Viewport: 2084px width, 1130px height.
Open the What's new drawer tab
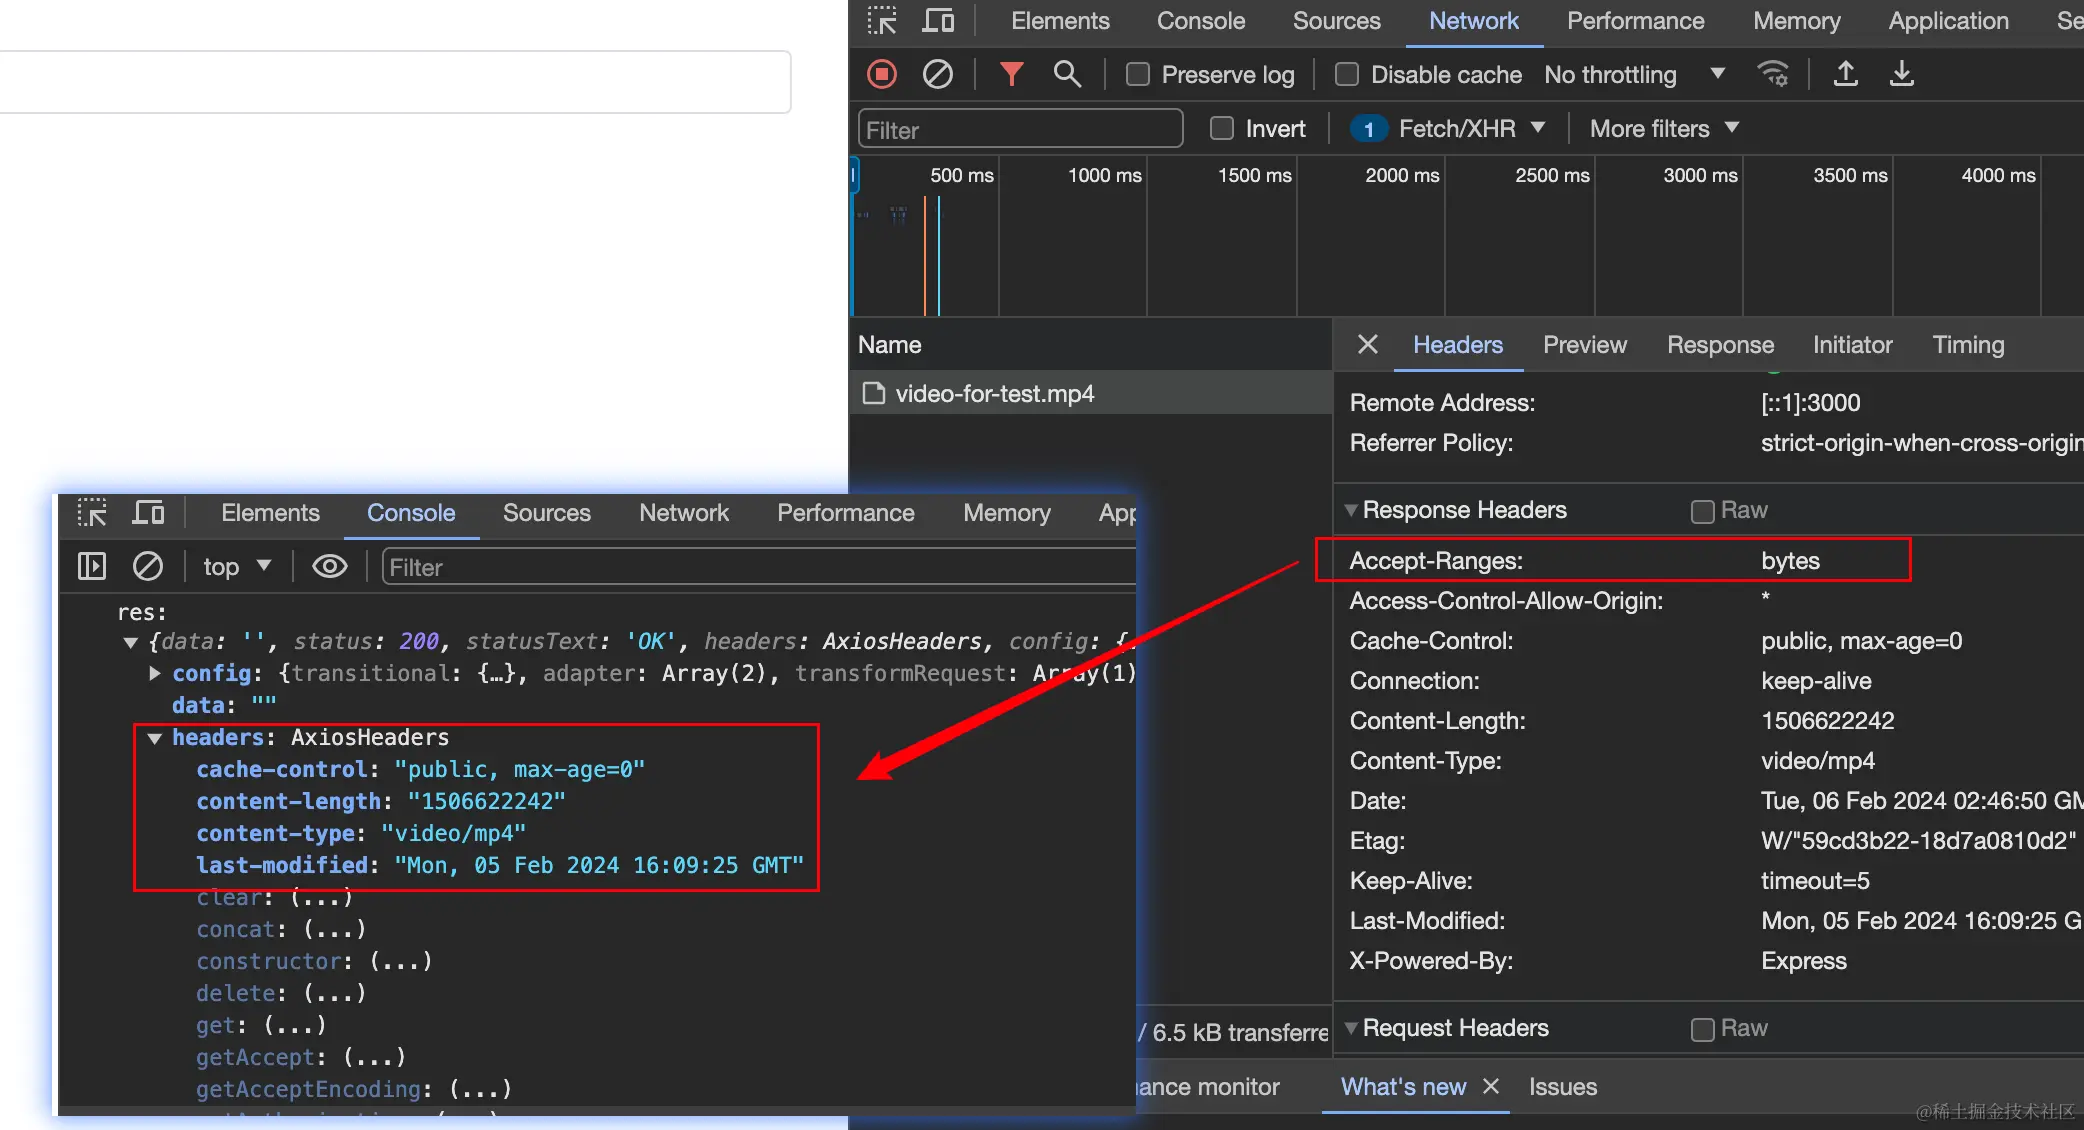(1403, 1087)
